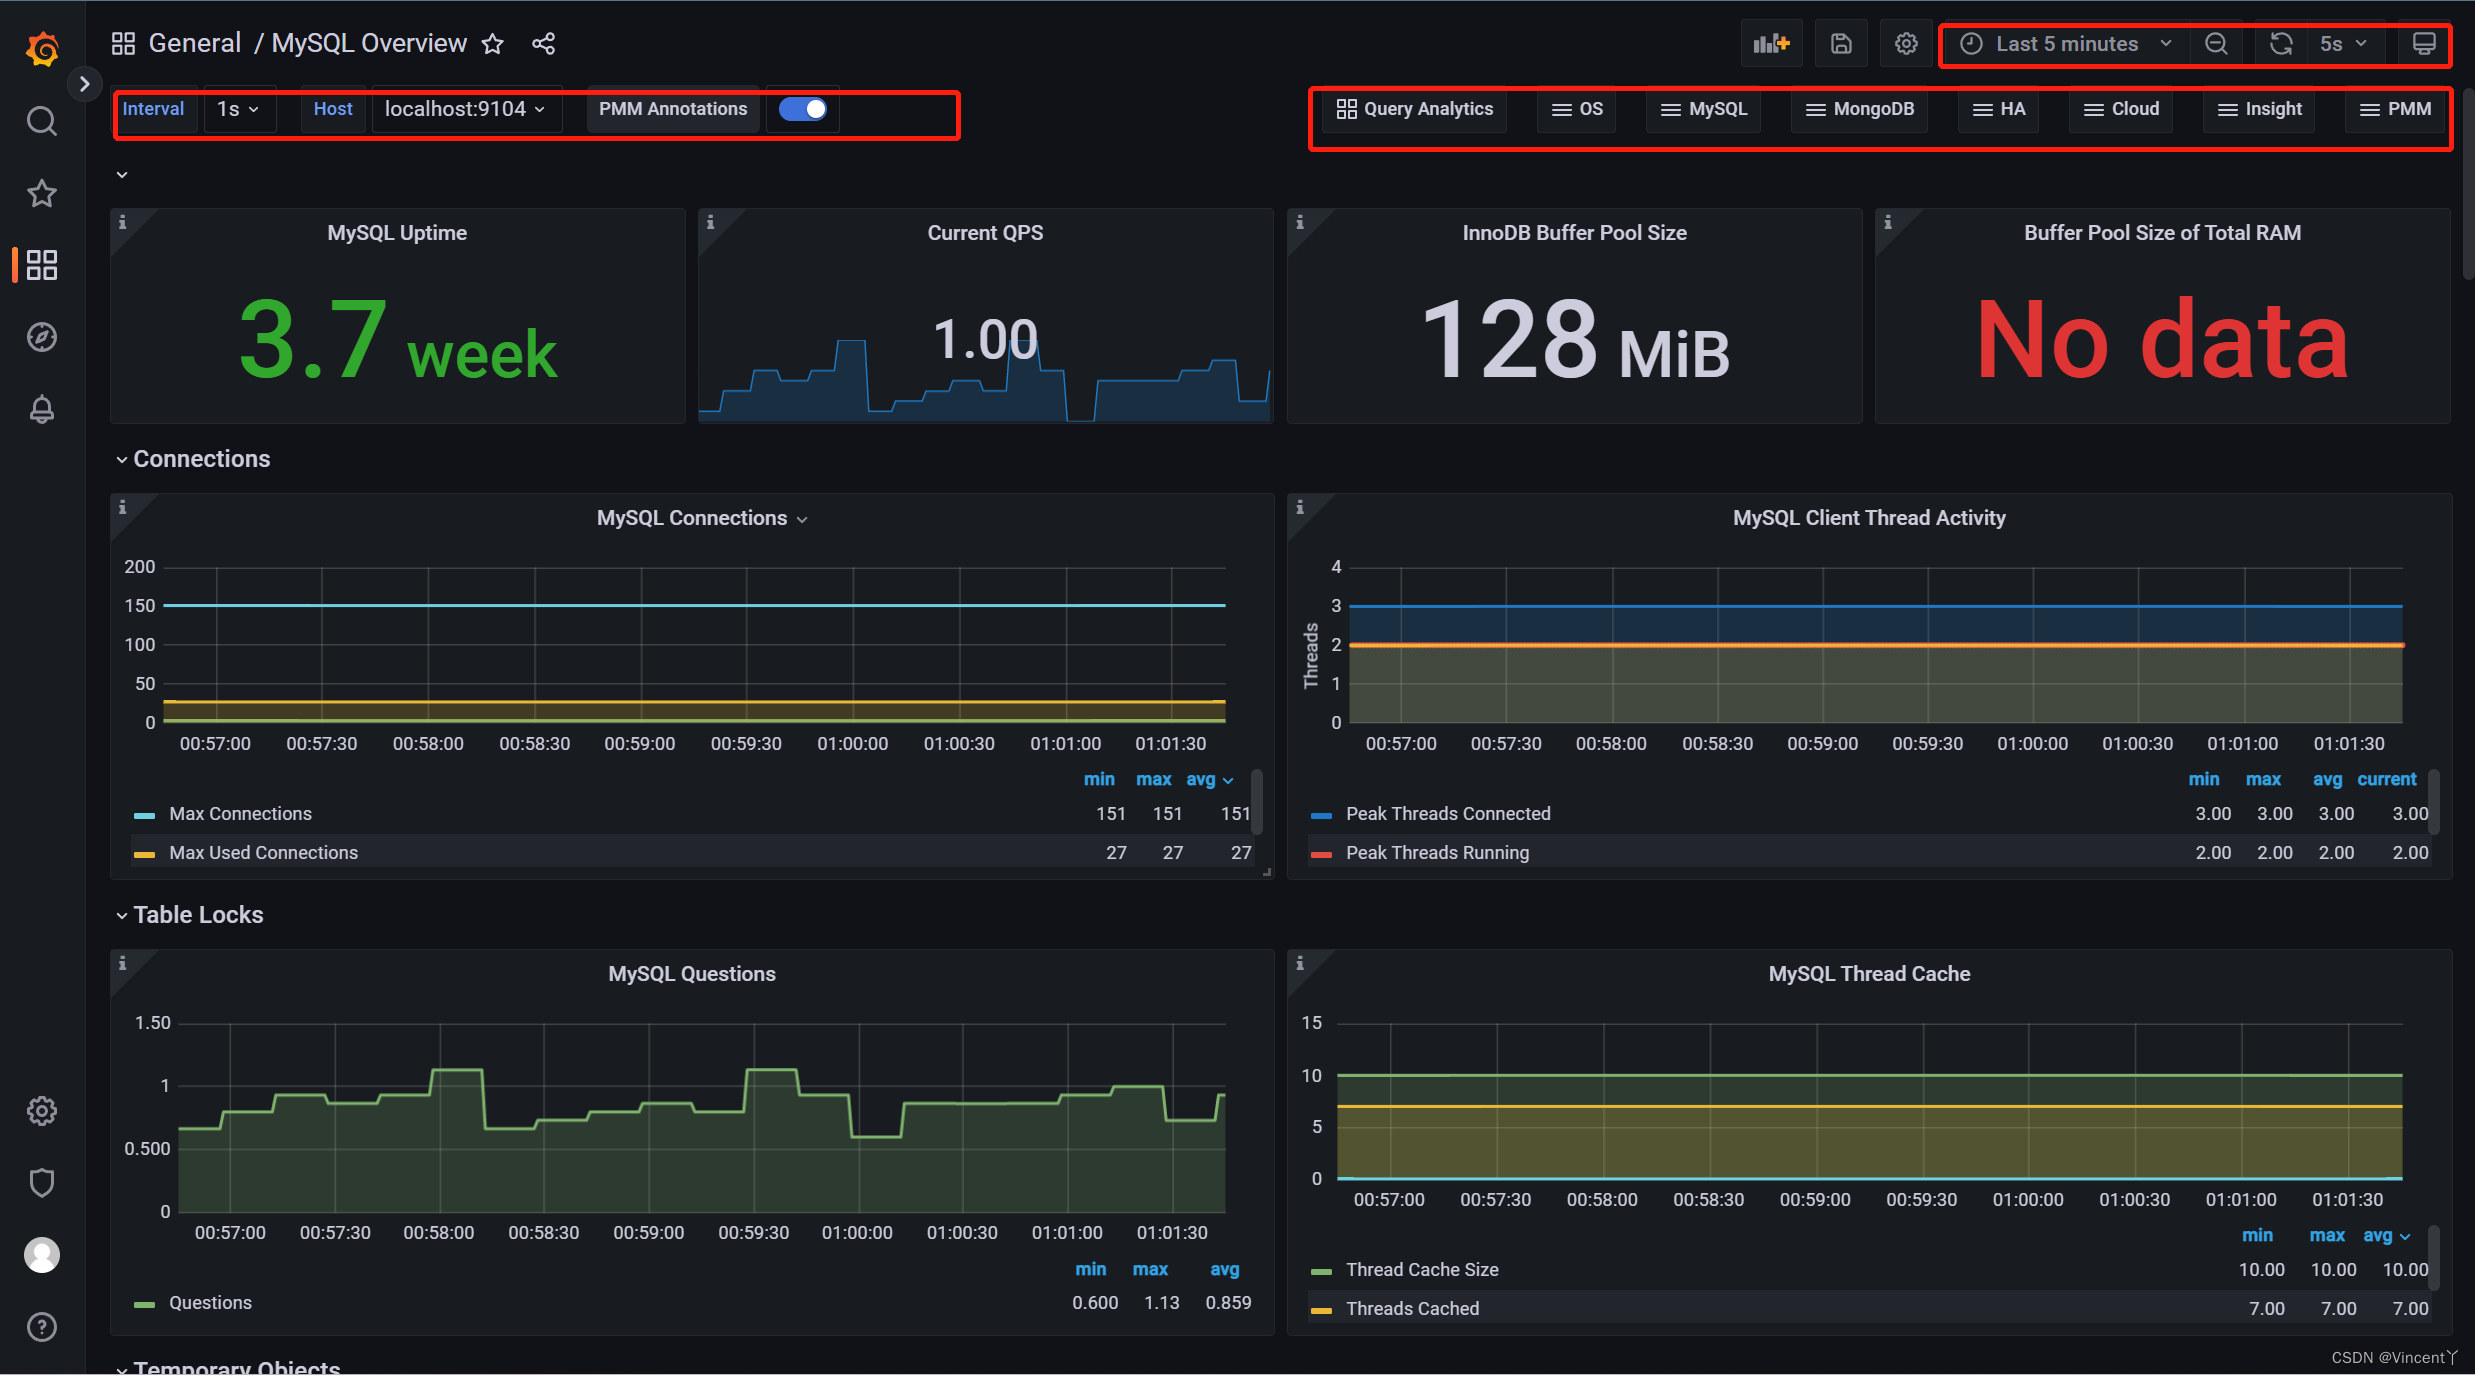This screenshot has width=2475, height=1375.
Task: Open Configuration gear icon in sidebar
Action: tap(41, 1111)
